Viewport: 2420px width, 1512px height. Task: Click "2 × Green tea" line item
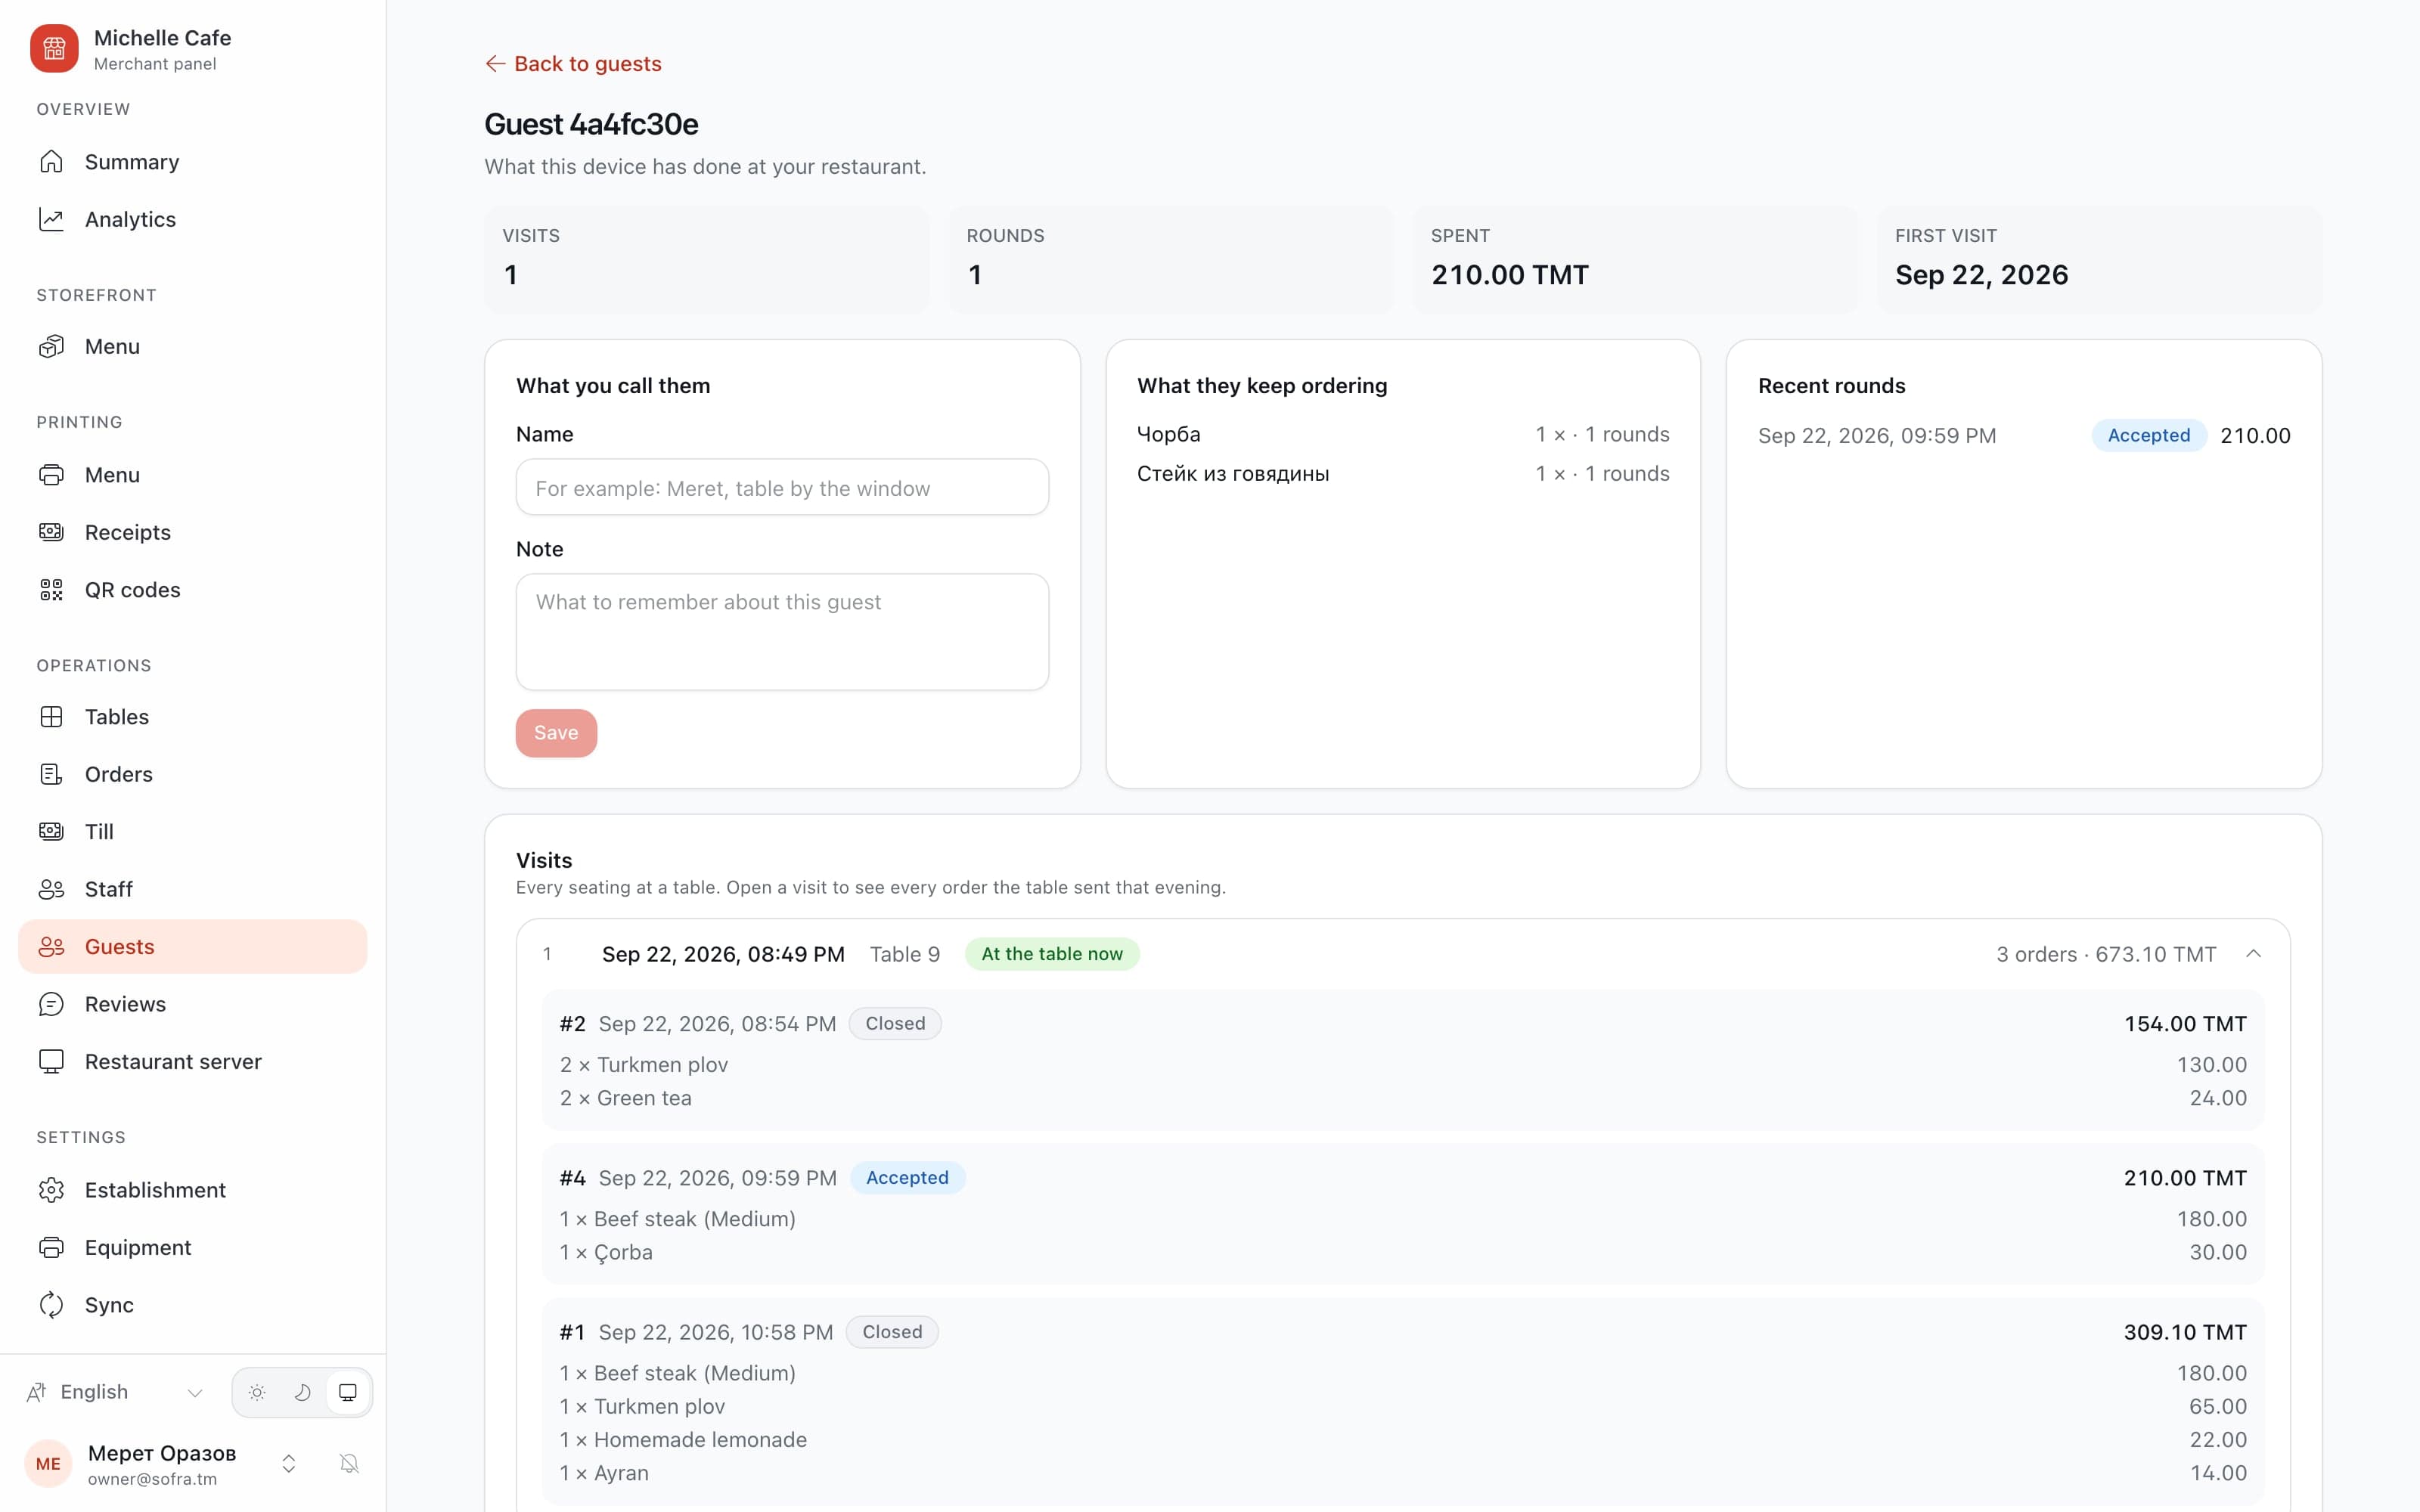626,1098
